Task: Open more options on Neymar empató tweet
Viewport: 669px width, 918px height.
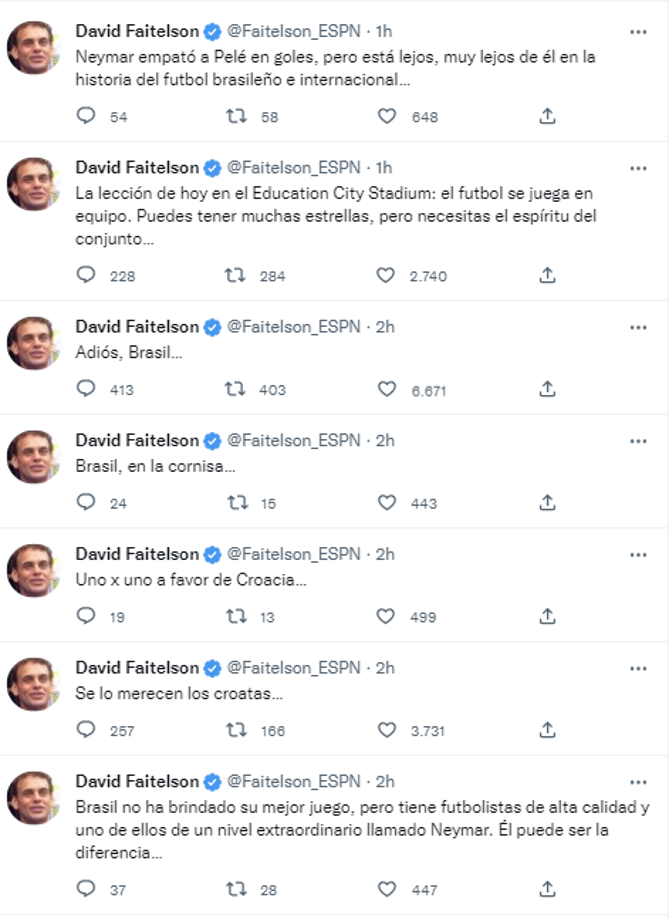Action: pyautogui.click(x=638, y=32)
